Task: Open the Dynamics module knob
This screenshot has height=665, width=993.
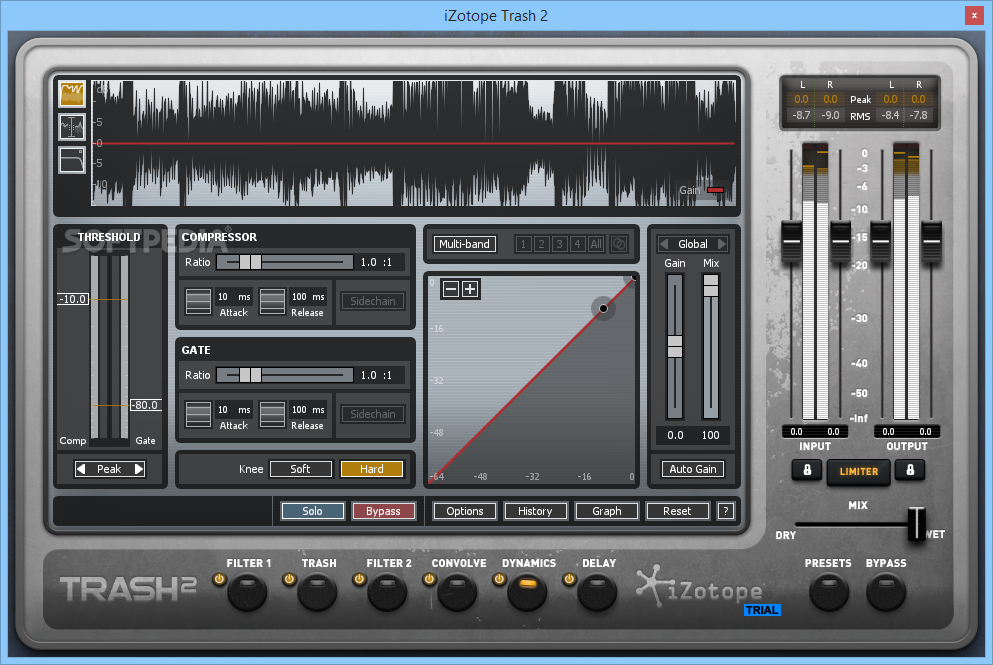Action: (527, 593)
